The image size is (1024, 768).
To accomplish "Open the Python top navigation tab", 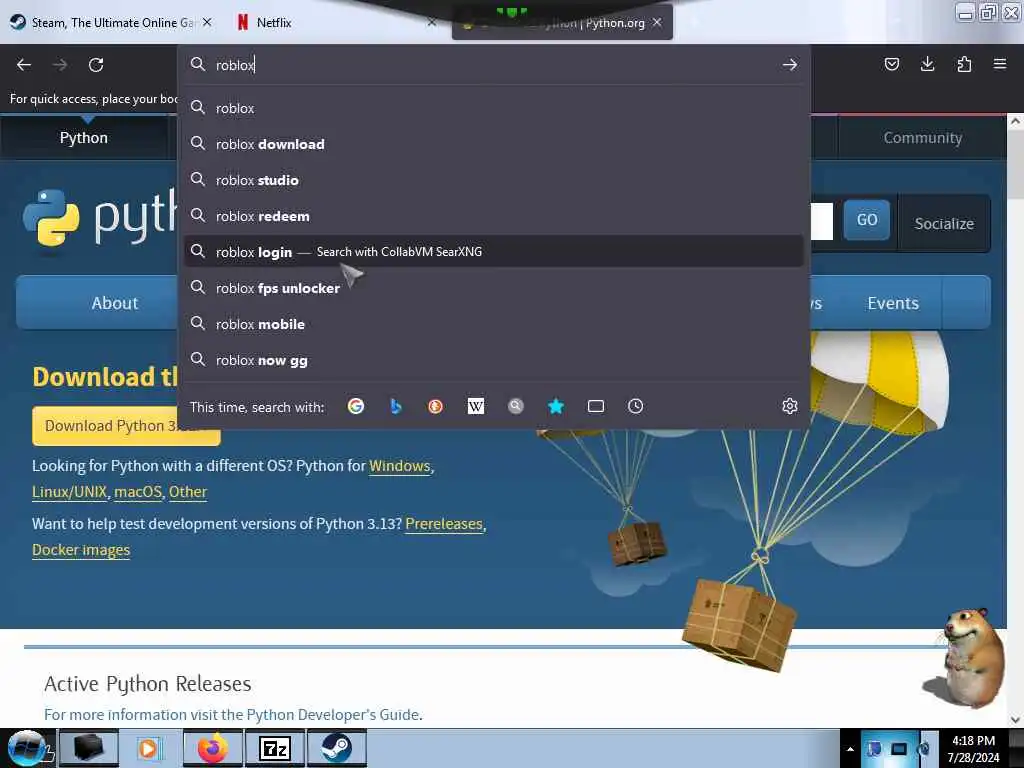I will [x=84, y=138].
